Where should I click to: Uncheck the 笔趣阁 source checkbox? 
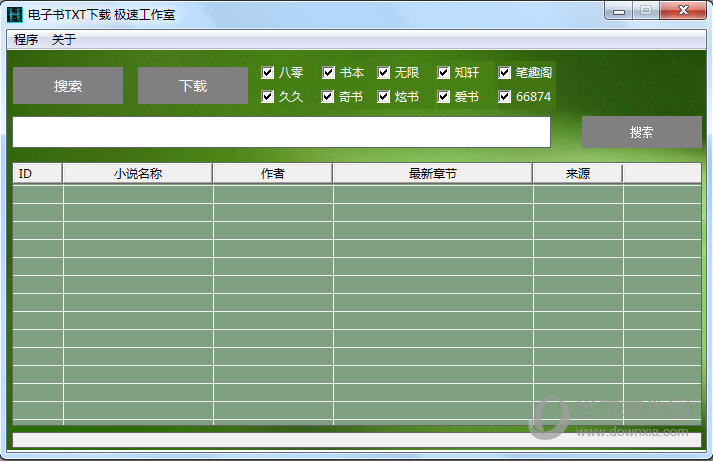[x=505, y=72]
